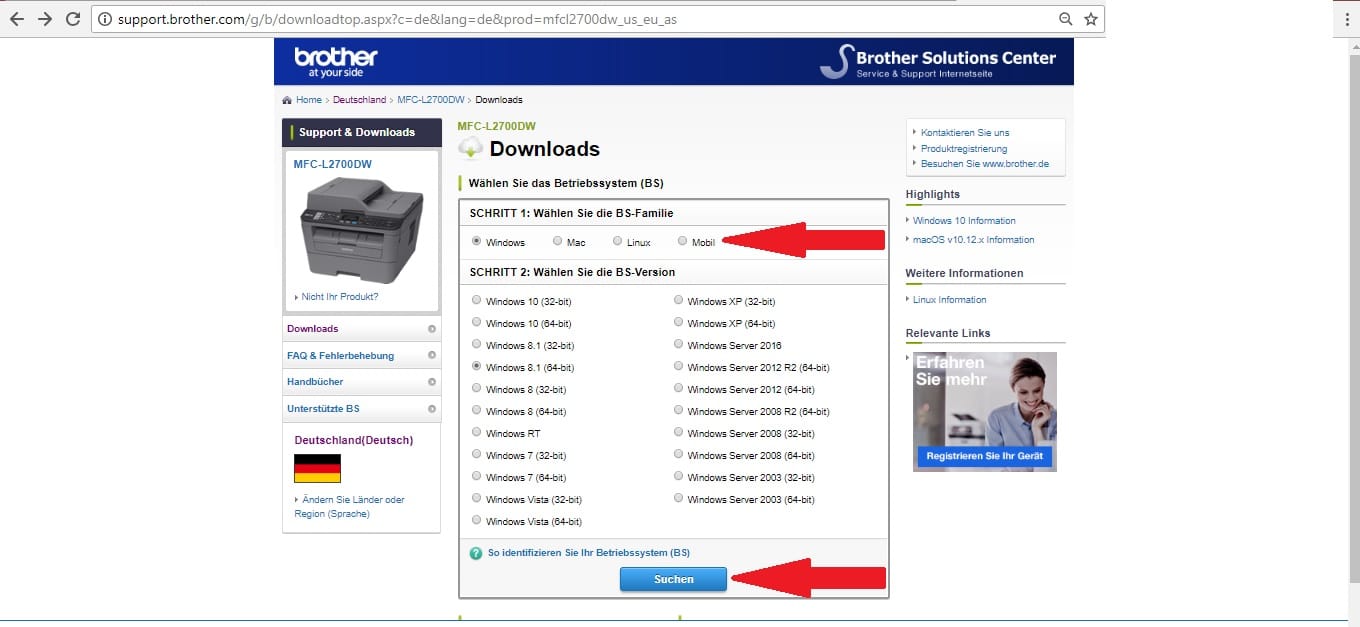The height and width of the screenshot is (627, 1360).
Task: Choose Windows 8.1 (64-bit)
Action: click(476, 366)
